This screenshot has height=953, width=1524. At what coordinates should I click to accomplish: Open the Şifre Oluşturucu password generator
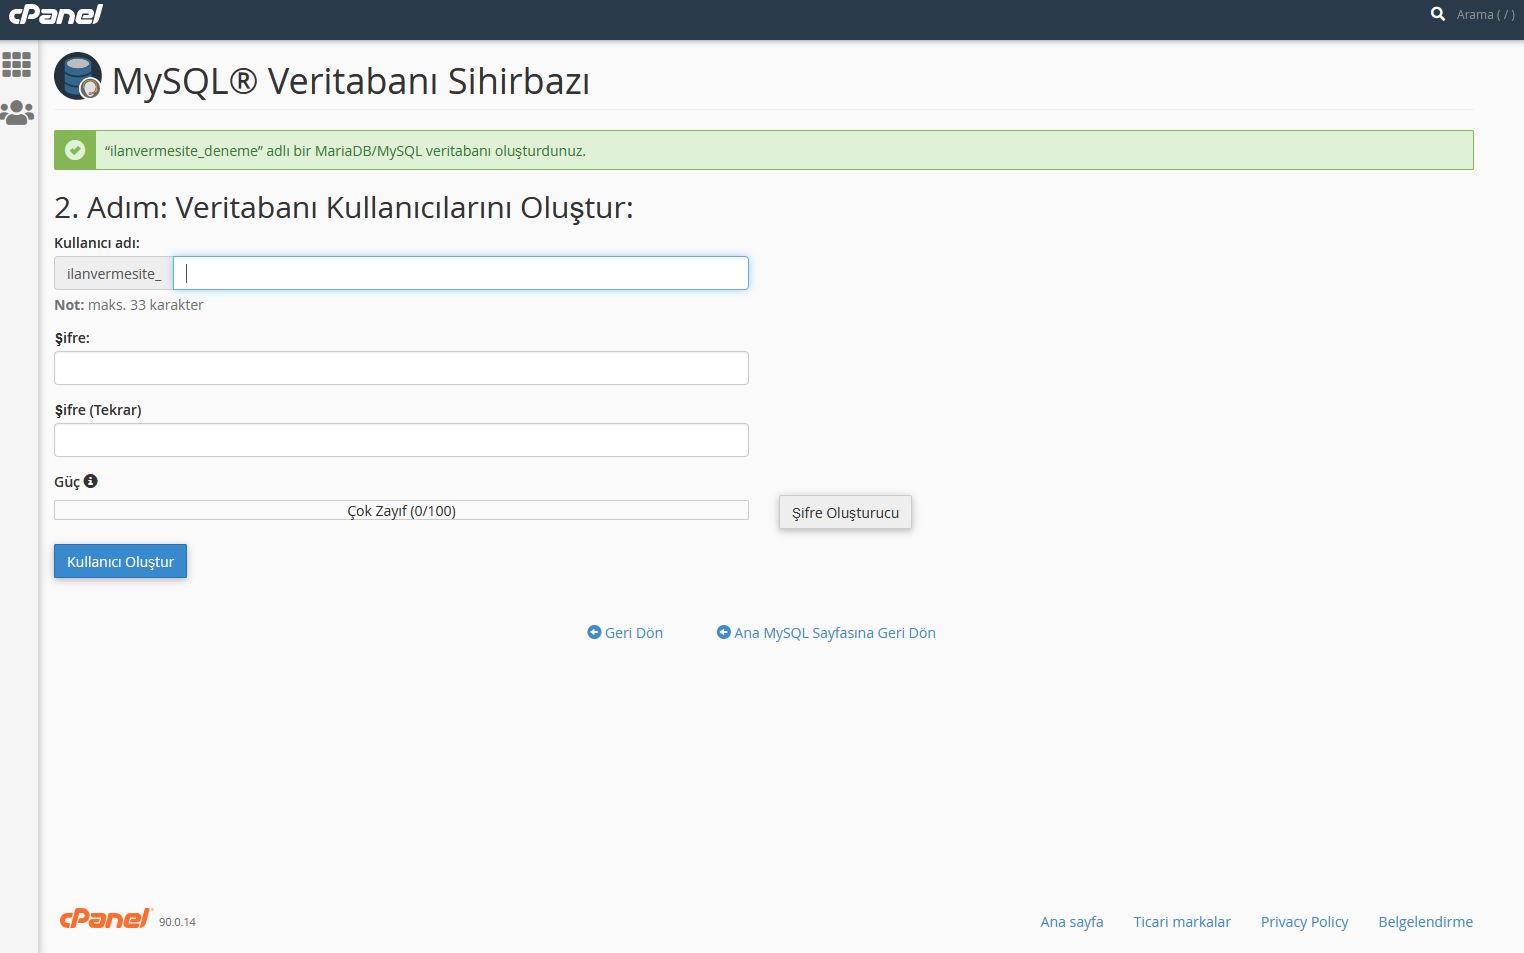pyautogui.click(x=845, y=513)
